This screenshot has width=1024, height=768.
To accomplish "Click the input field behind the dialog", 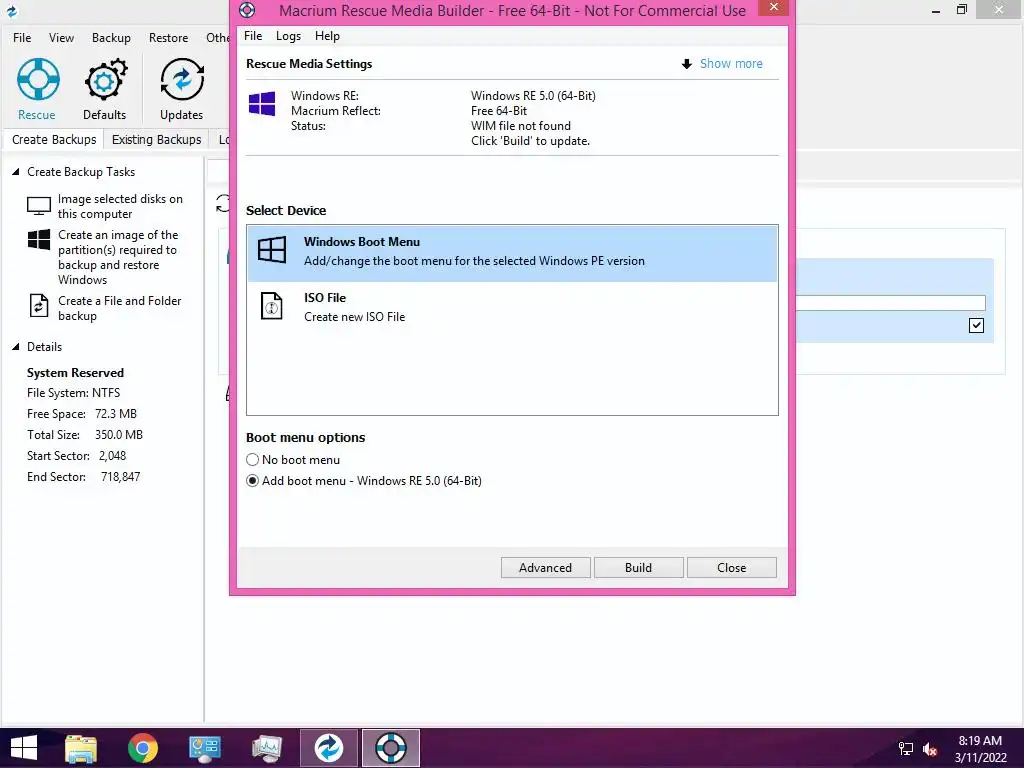I will [x=890, y=302].
